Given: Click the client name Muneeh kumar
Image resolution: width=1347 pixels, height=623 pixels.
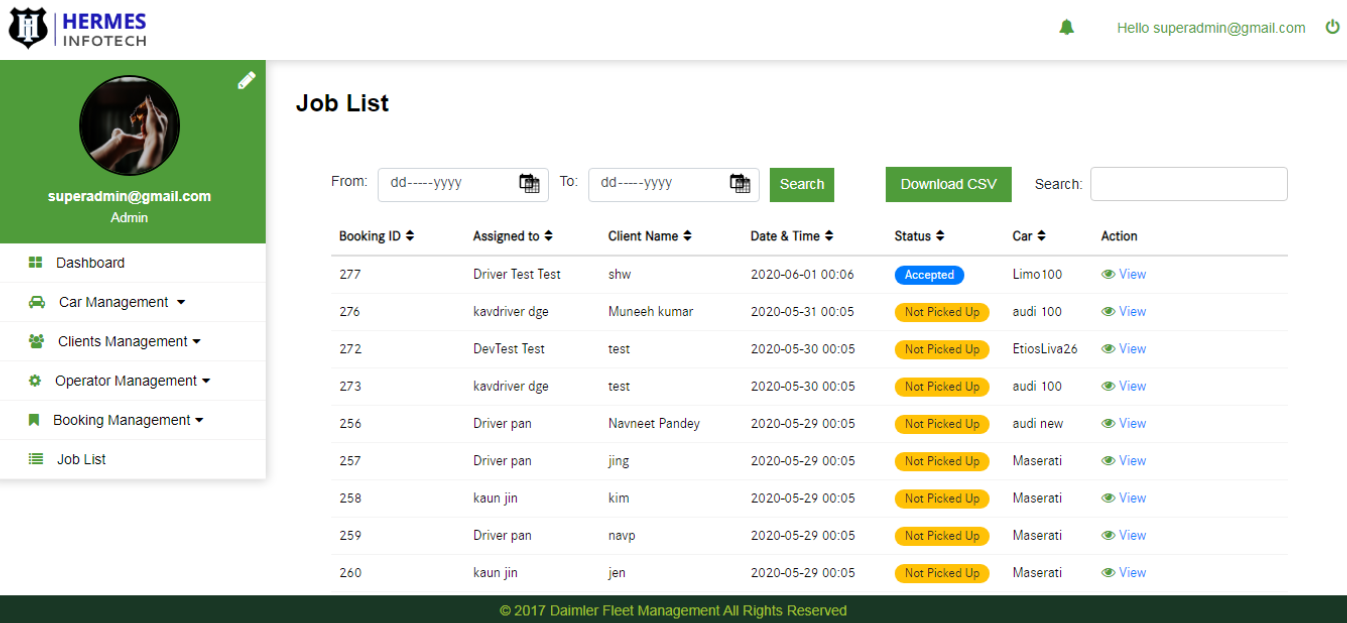Looking at the screenshot, I should (x=651, y=311).
